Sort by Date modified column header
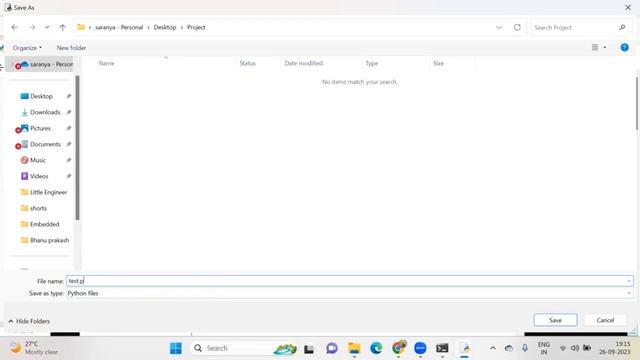This screenshot has height=360, width=640. (304, 63)
